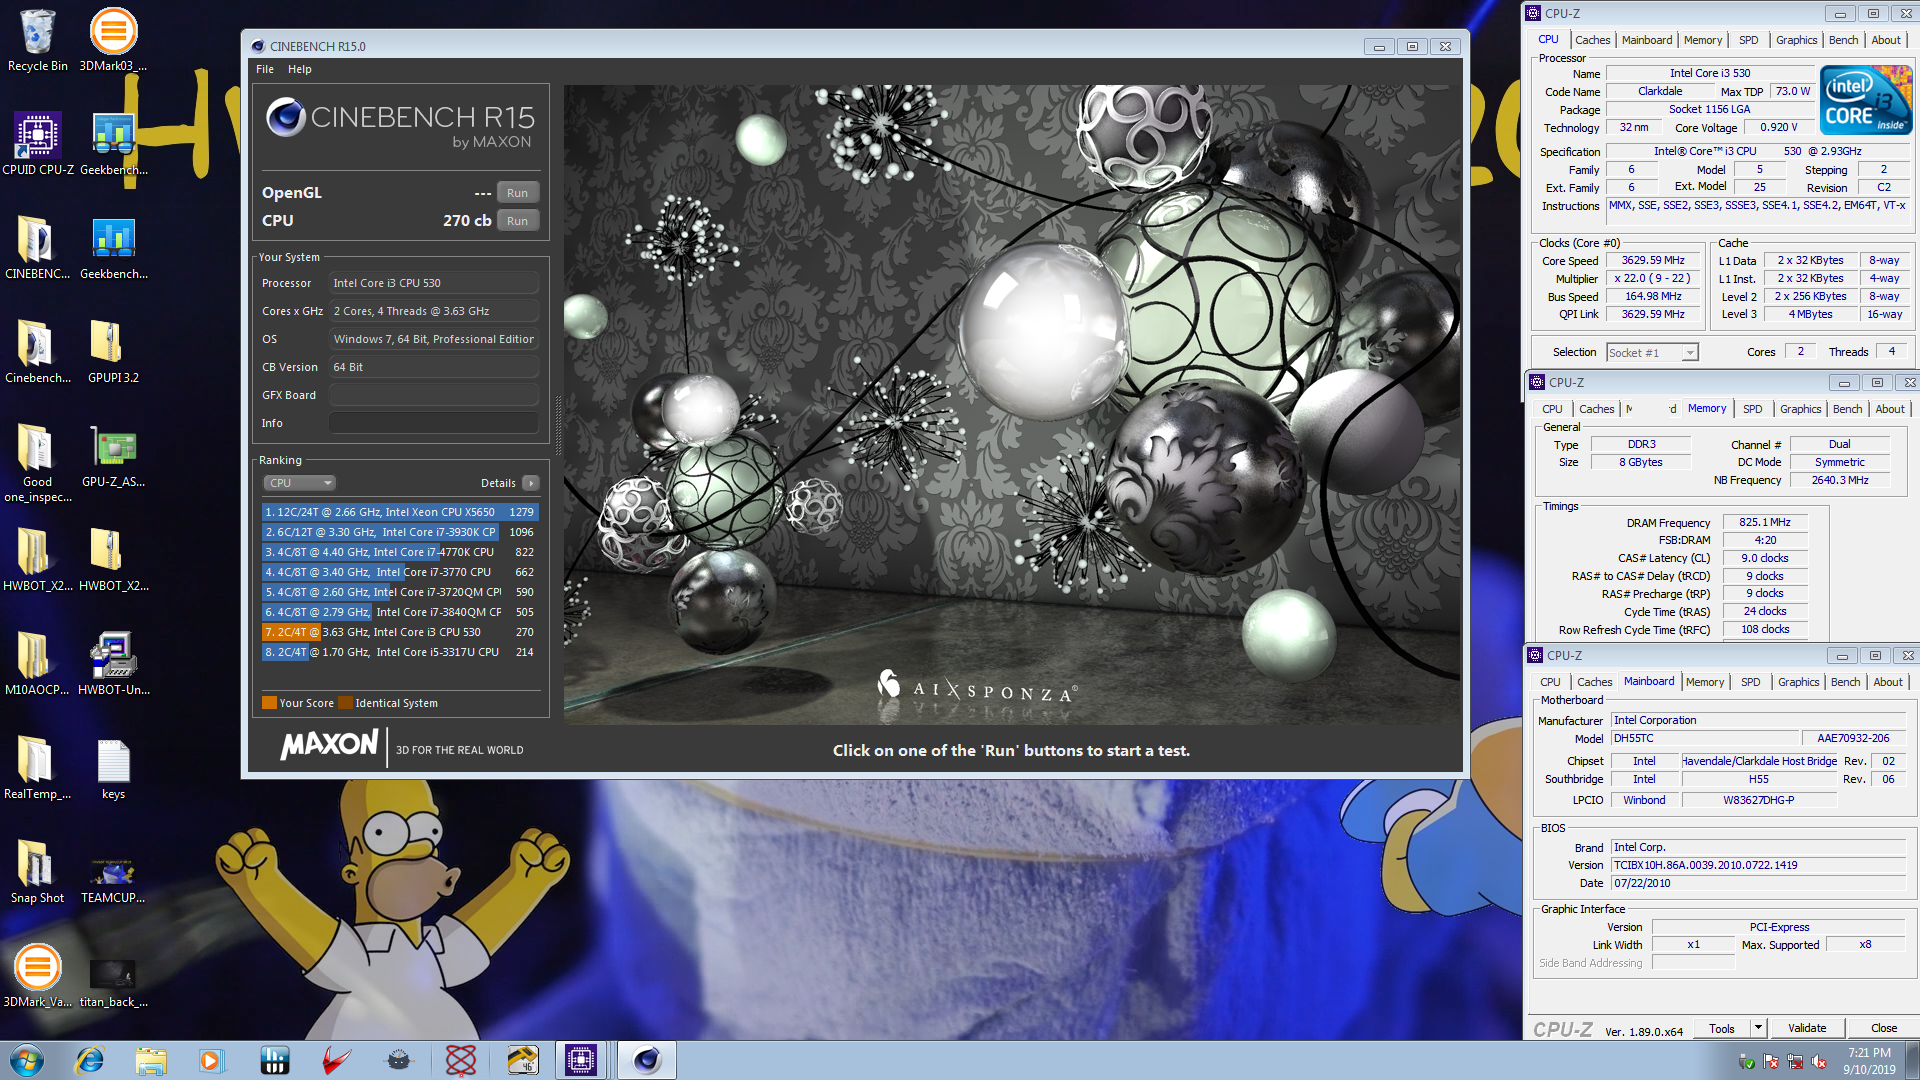Image resolution: width=1920 pixels, height=1080 pixels.
Task: Open the red swirl taskbar application icon
Action: tap(337, 1060)
